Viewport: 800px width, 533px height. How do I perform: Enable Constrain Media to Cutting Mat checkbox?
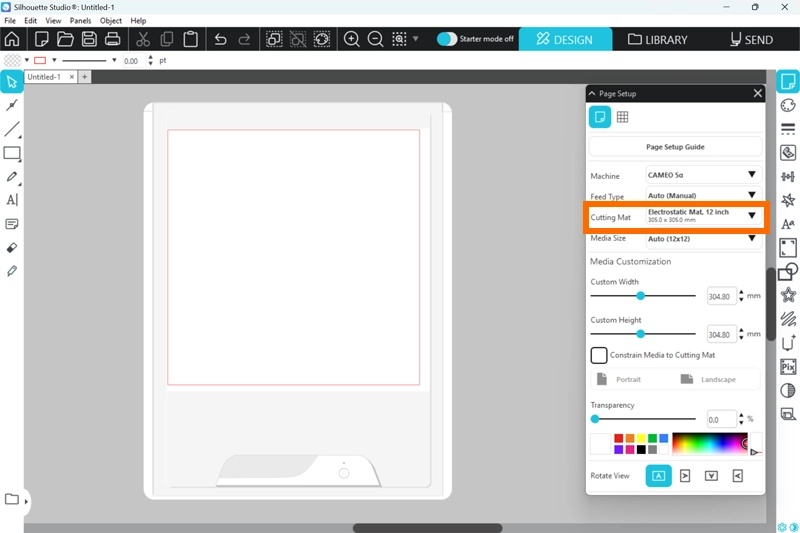pyautogui.click(x=599, y=355)
